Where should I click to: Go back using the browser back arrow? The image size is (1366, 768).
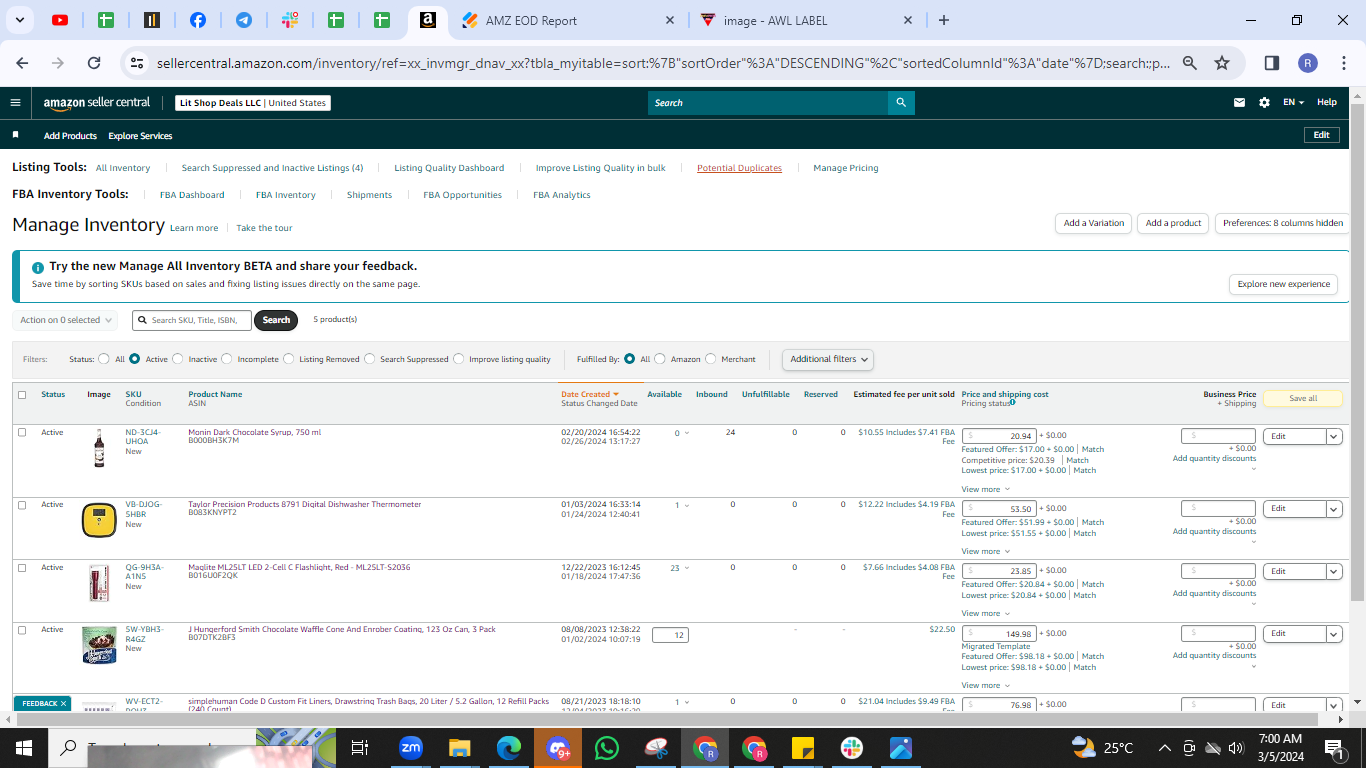[22, 63]
